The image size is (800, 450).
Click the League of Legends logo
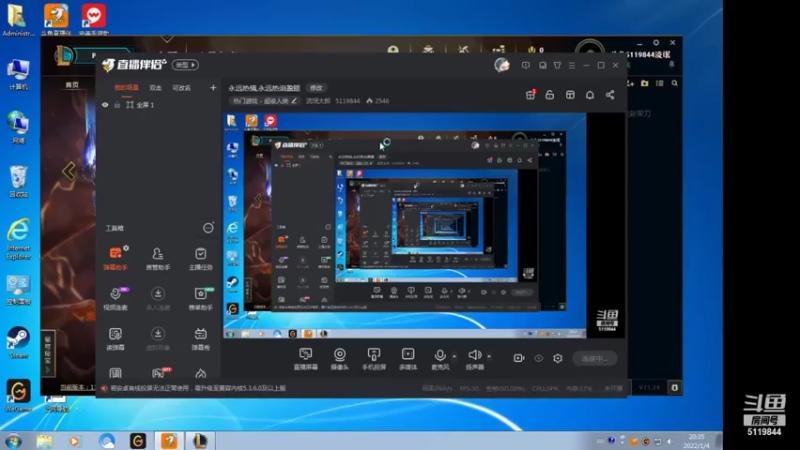point(64,55)
